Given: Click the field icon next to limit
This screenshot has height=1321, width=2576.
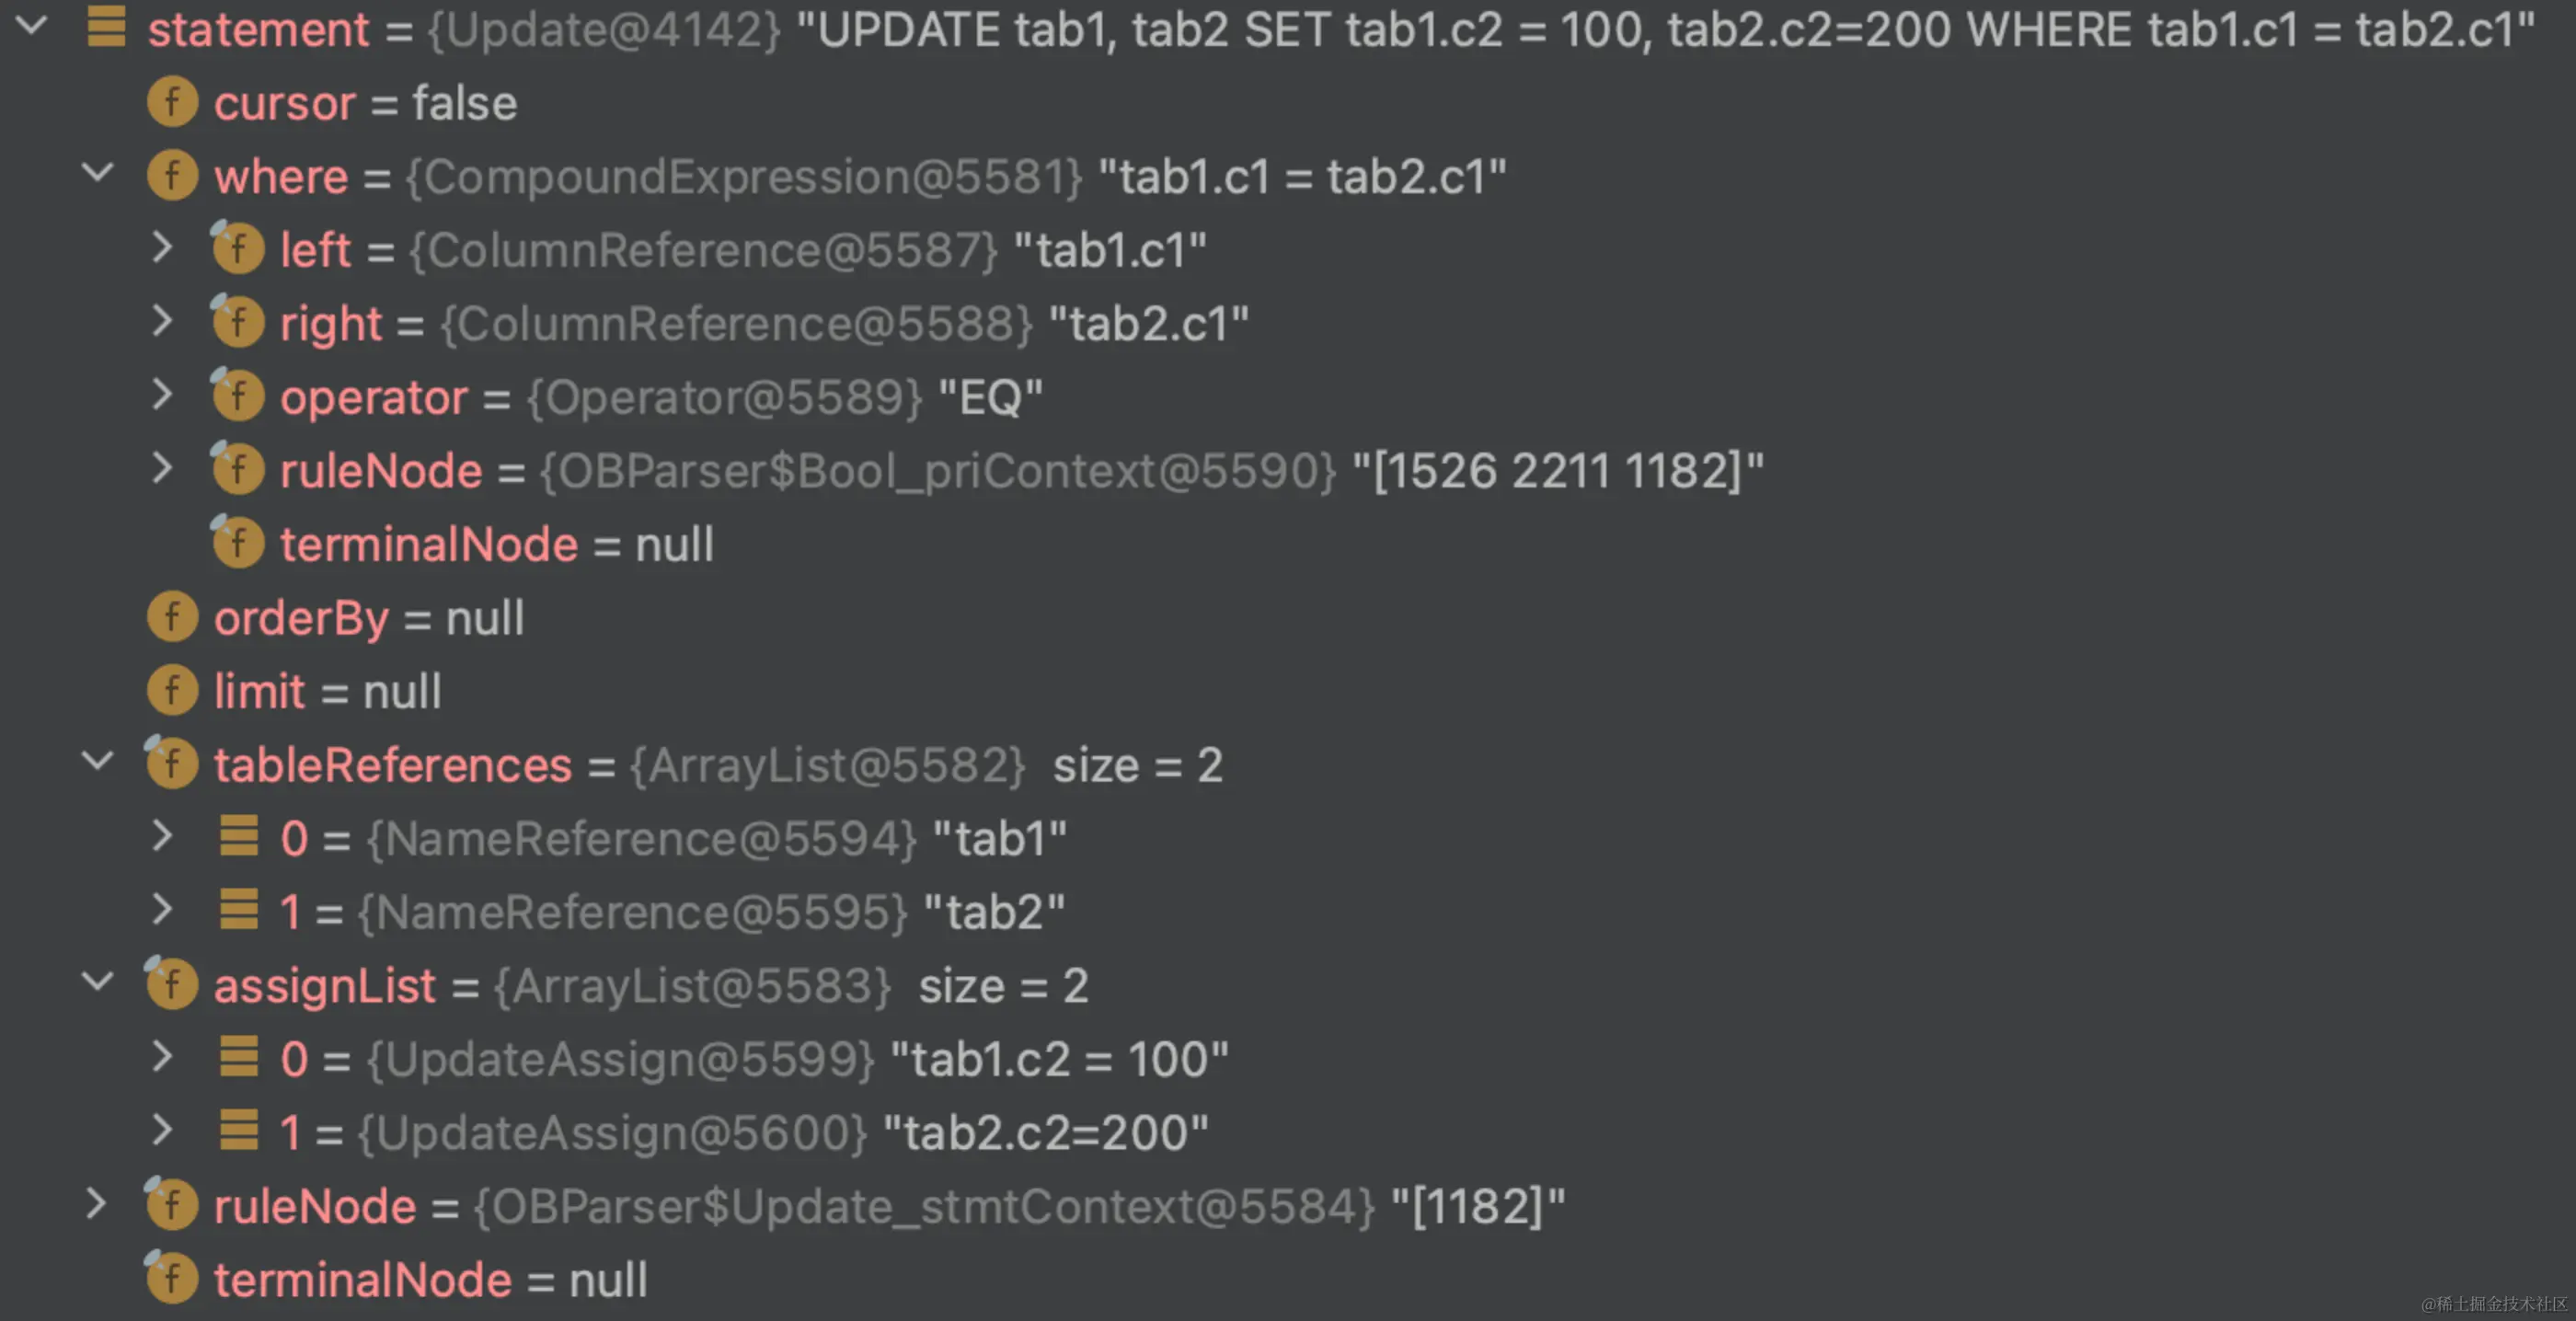Looking at the screenshot, I should pyautogui.click(x=172, y=691).
